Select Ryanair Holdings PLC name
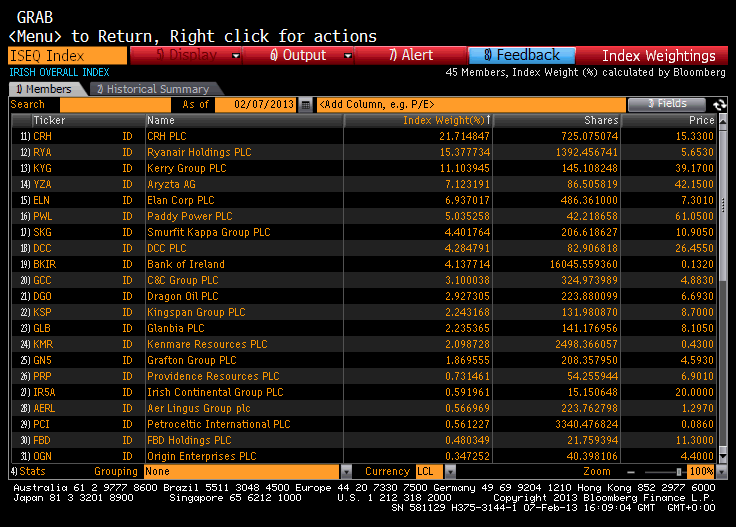736x527 pixels. coord(199,153)
